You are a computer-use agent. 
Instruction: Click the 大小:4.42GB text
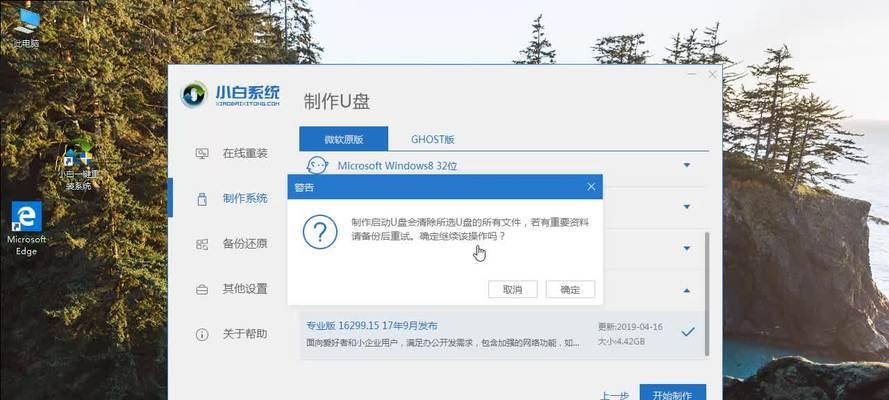tap(621, 342)
